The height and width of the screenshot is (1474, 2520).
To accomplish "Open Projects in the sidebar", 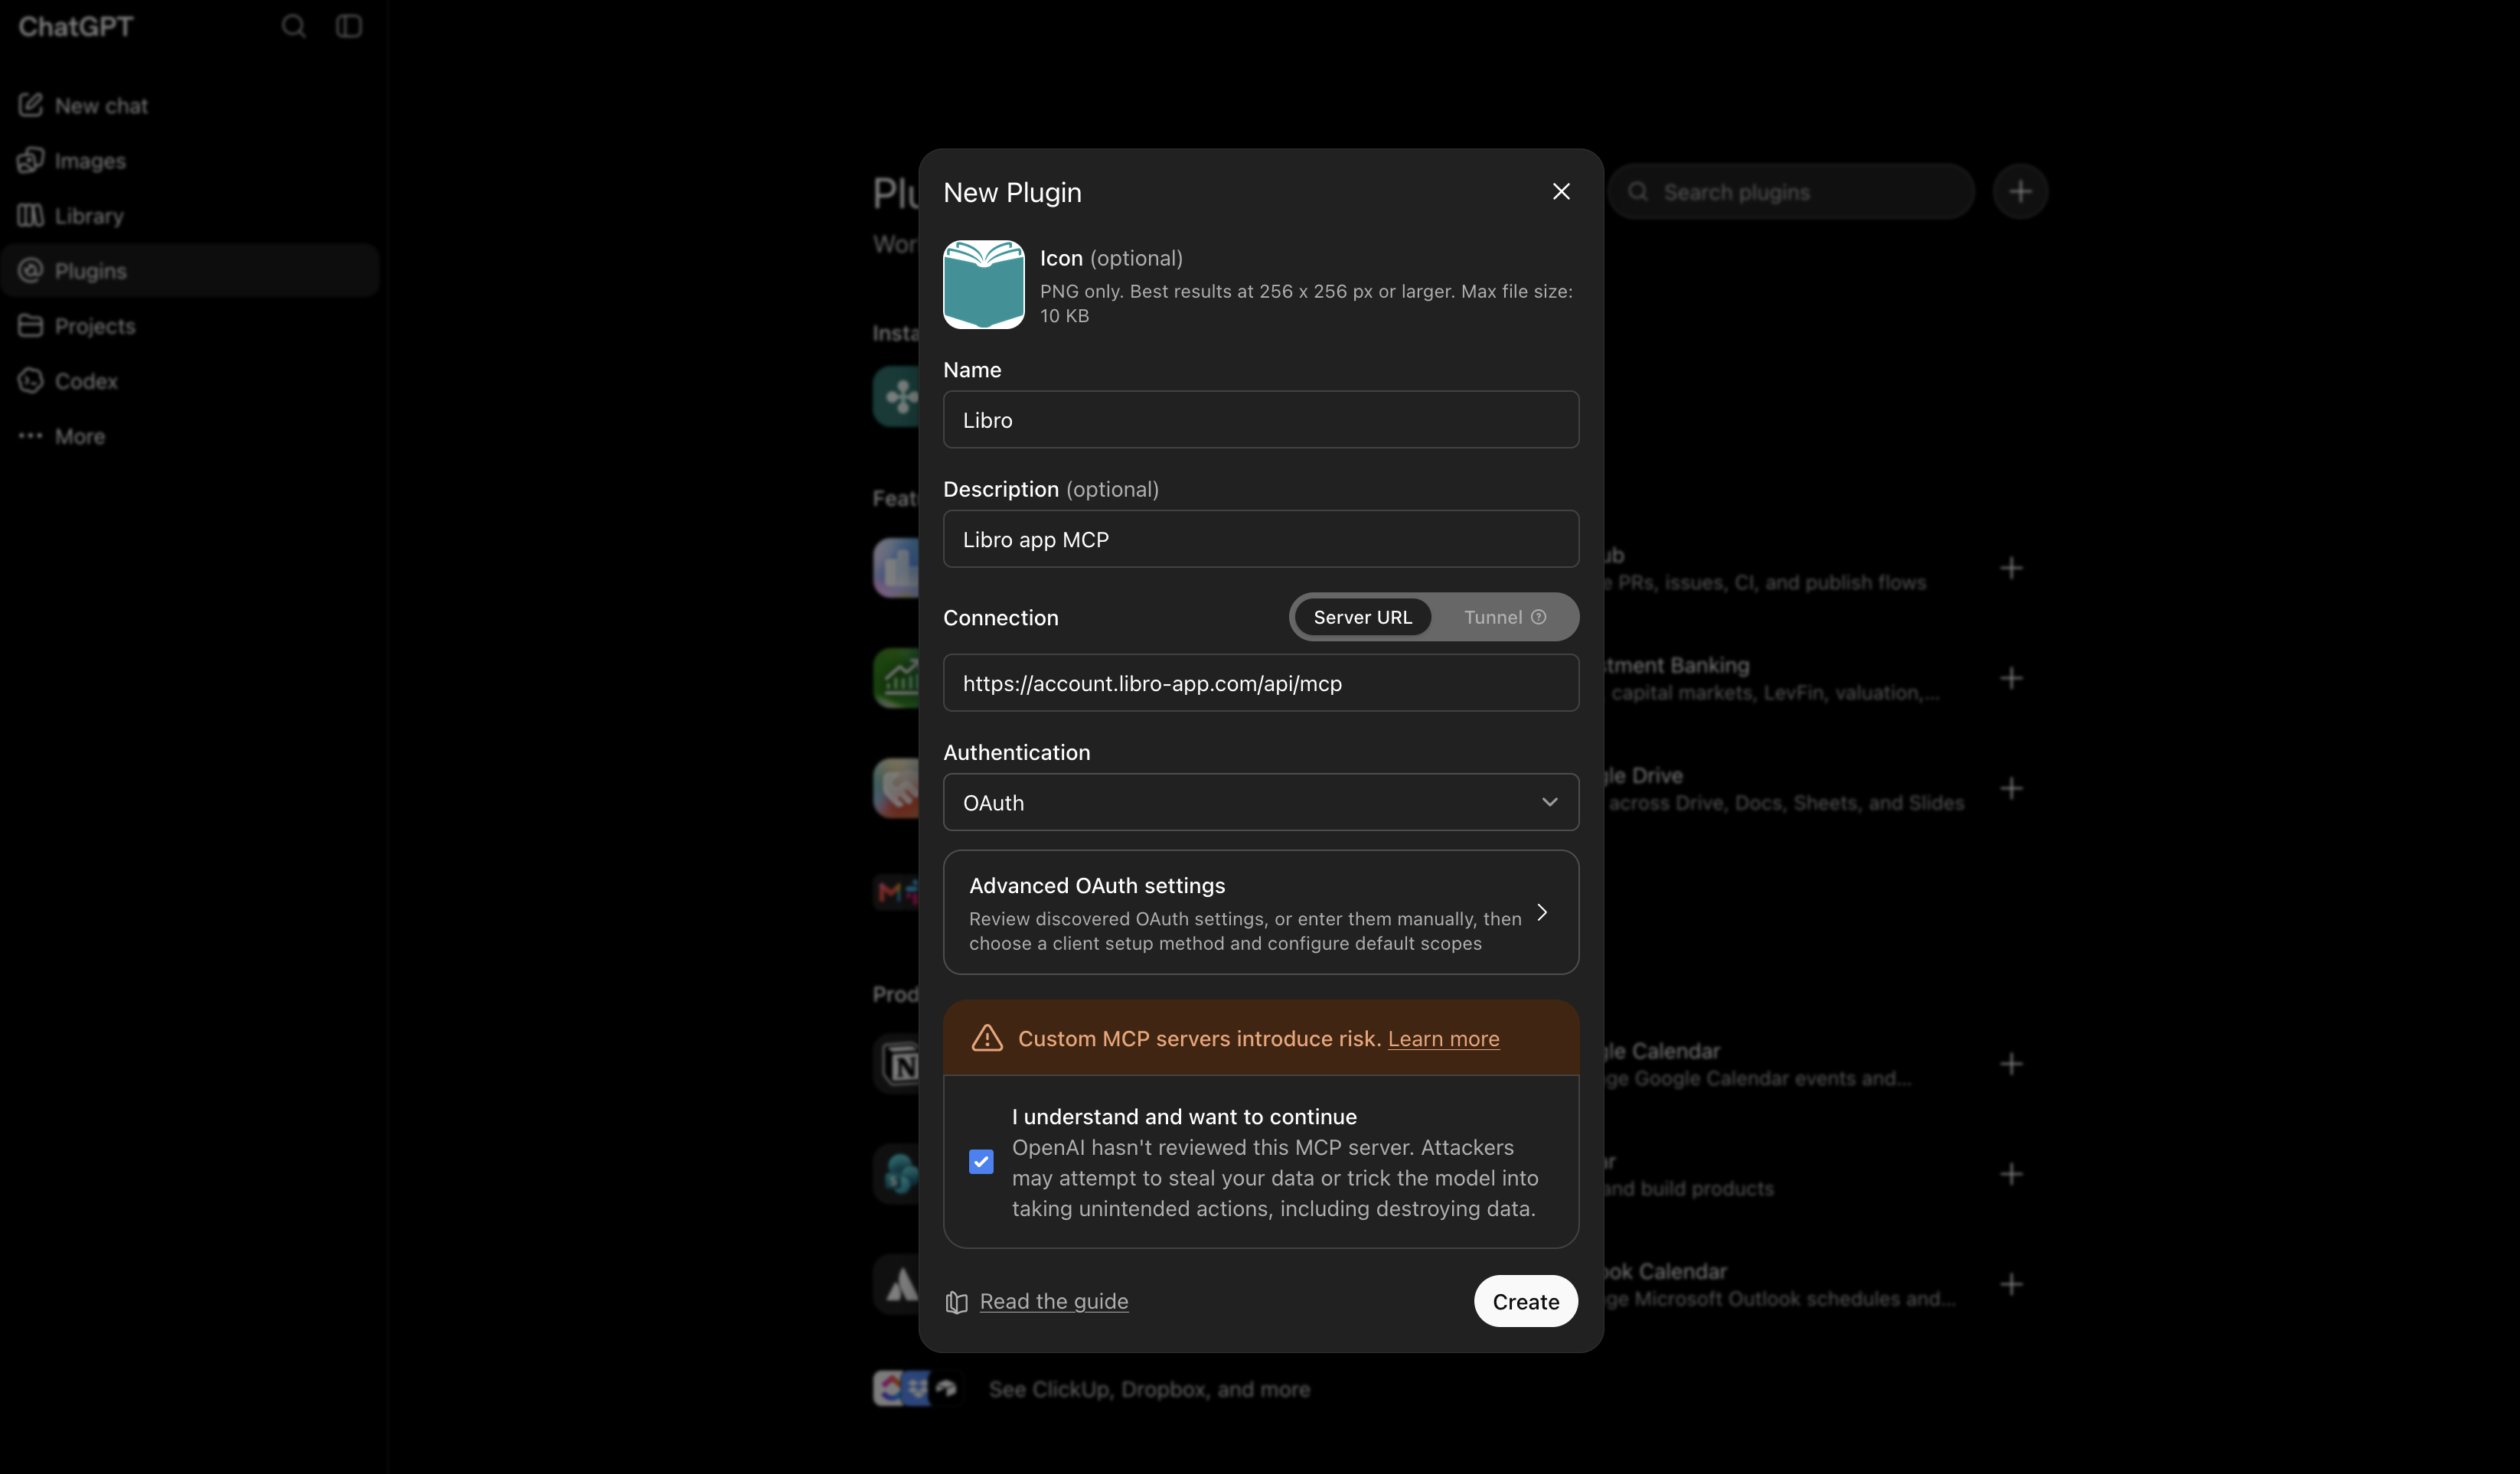I will click(190, 325).
